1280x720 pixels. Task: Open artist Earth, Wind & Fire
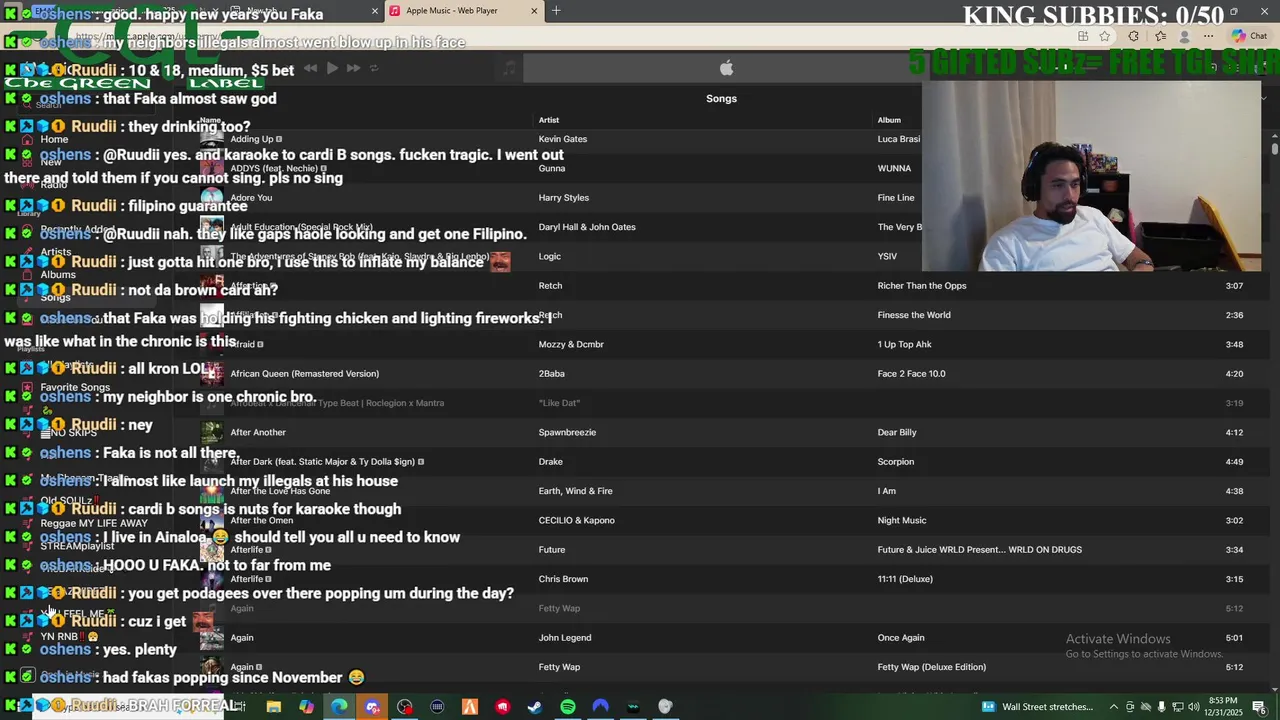click(575, 491)
